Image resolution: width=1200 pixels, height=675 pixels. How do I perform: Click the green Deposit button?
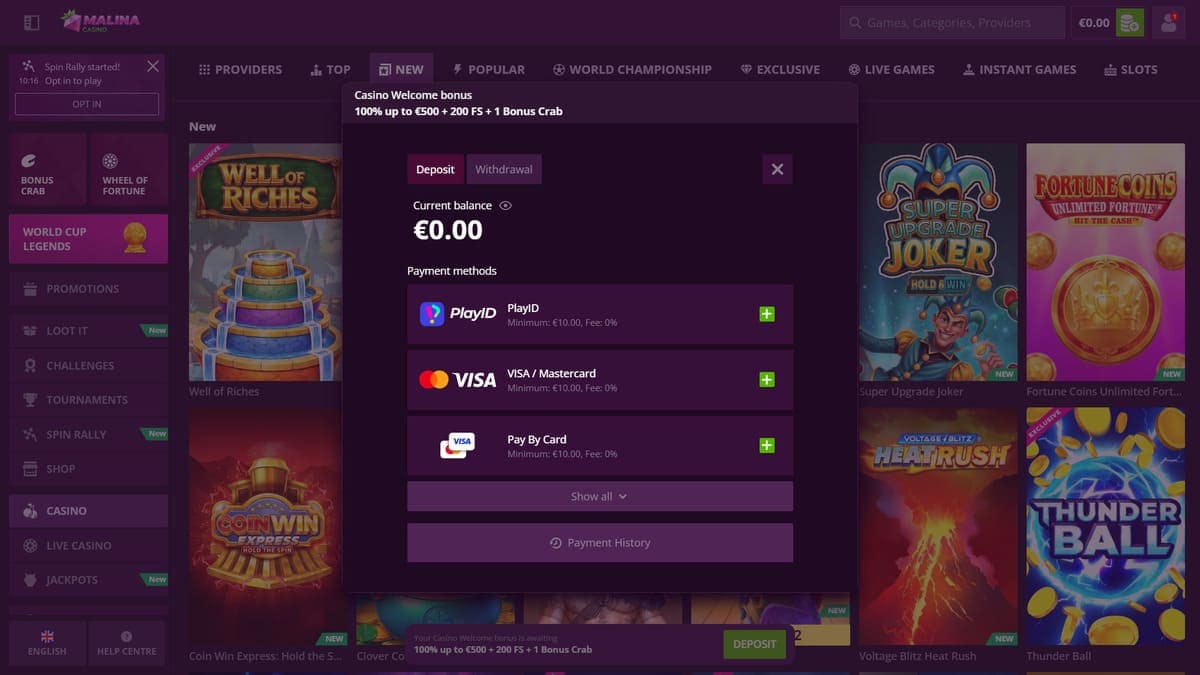[x=754, y=644]
